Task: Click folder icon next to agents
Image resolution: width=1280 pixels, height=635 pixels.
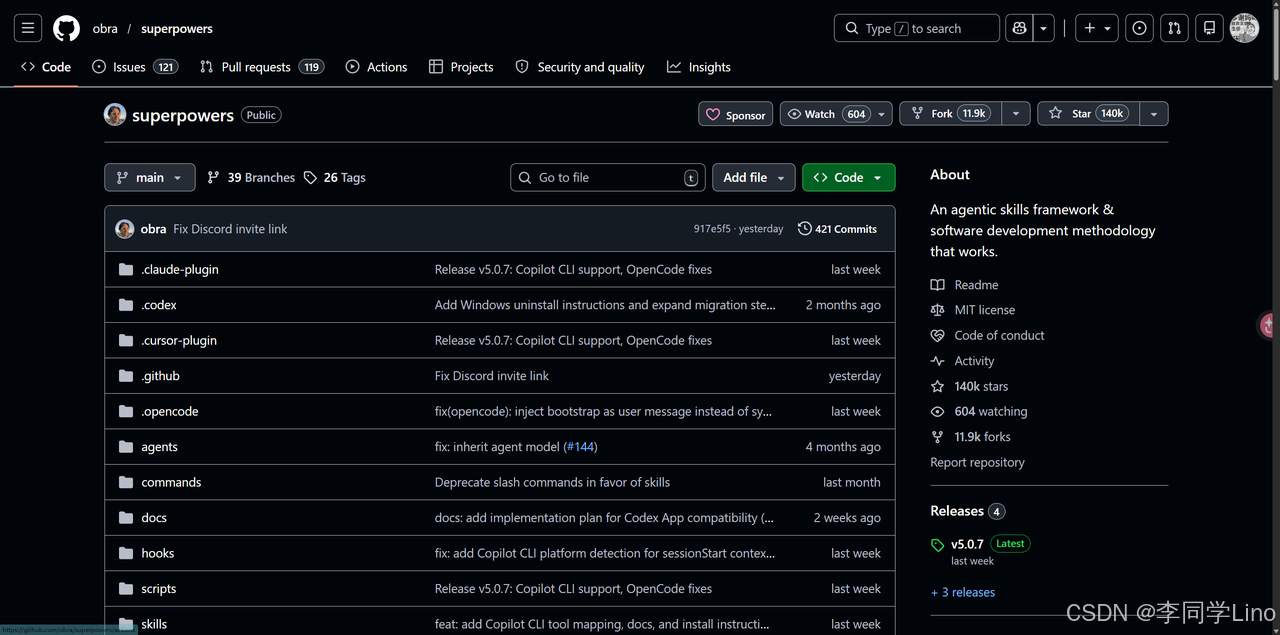Action: point(126,447)
